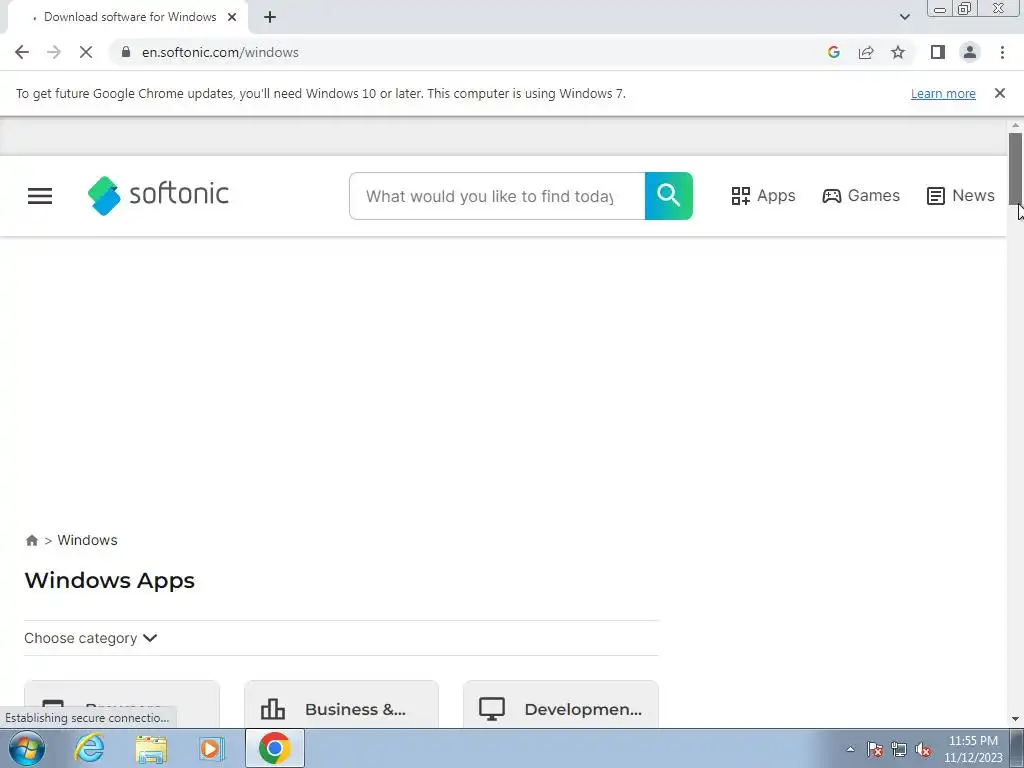Screen dimensions: 1024x768
Task: Open the Games section in Softonic header
Action: (861, 196)
